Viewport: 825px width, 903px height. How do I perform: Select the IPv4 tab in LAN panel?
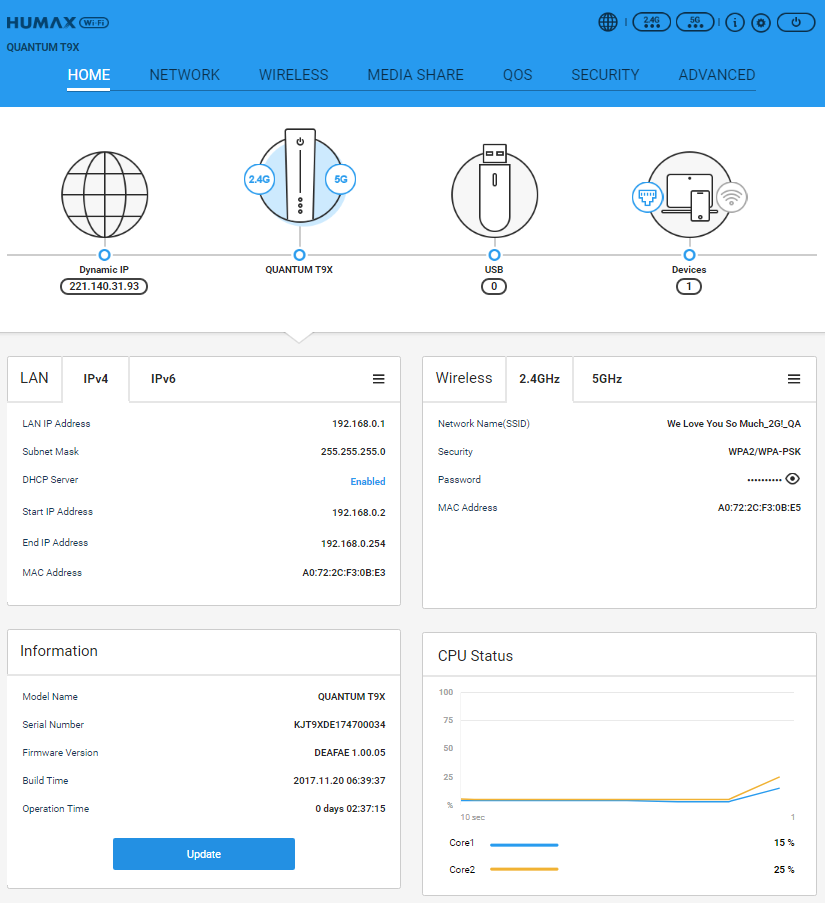coord(96,379)
